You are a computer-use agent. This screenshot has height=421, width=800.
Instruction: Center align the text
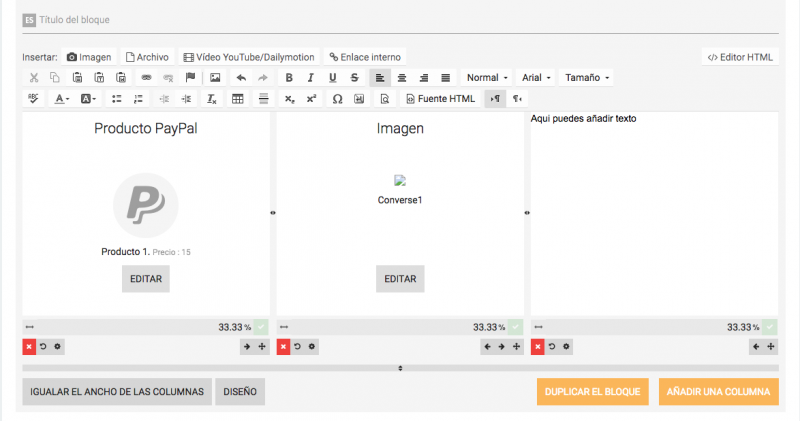click(x=402, y=78)
